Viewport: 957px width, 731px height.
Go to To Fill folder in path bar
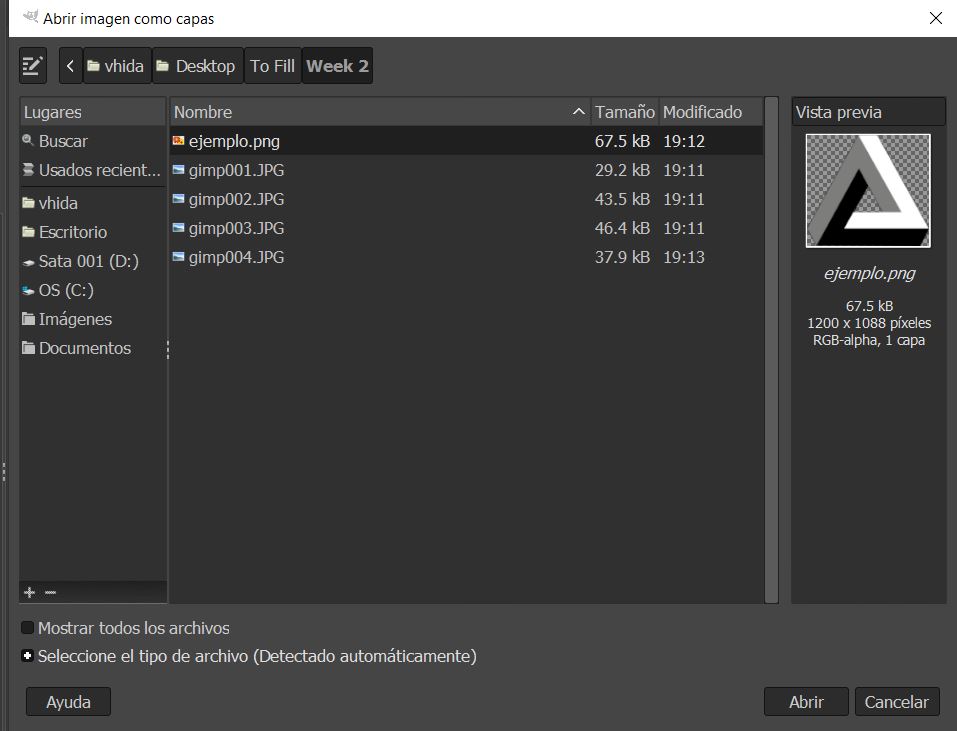(x=272, y=65)
